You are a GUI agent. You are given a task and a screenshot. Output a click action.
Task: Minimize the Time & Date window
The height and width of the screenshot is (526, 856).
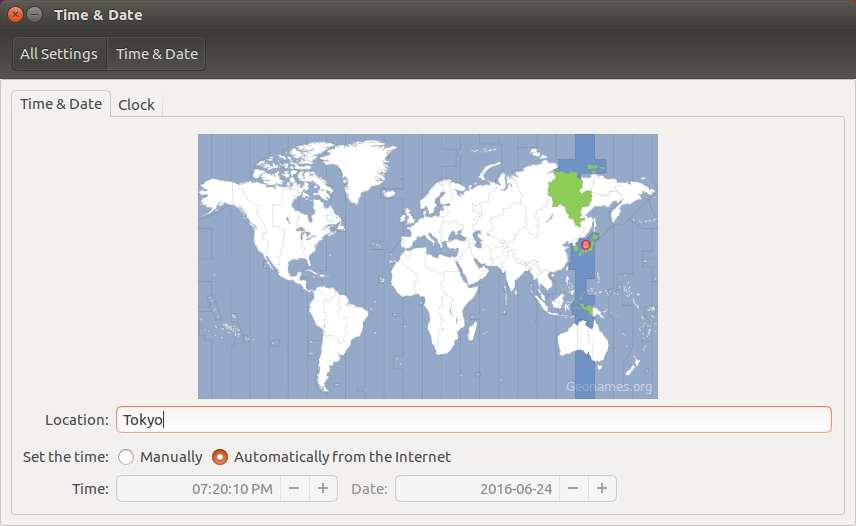pos(34,15)
